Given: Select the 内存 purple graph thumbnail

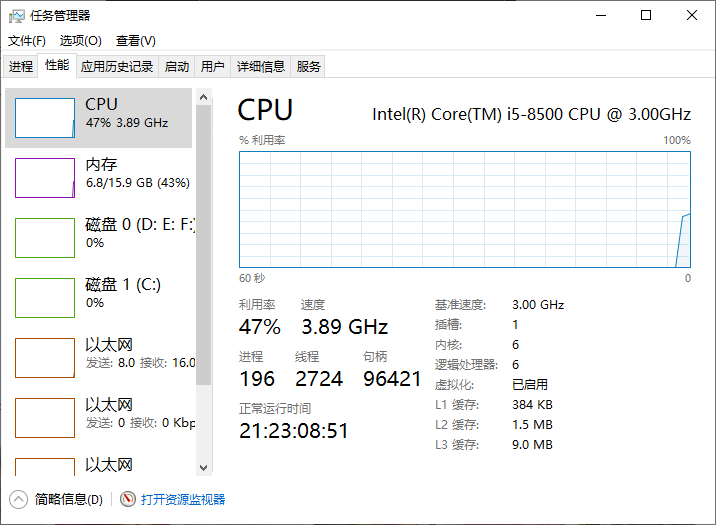Looking at the screenshot, I should (45, 178).
